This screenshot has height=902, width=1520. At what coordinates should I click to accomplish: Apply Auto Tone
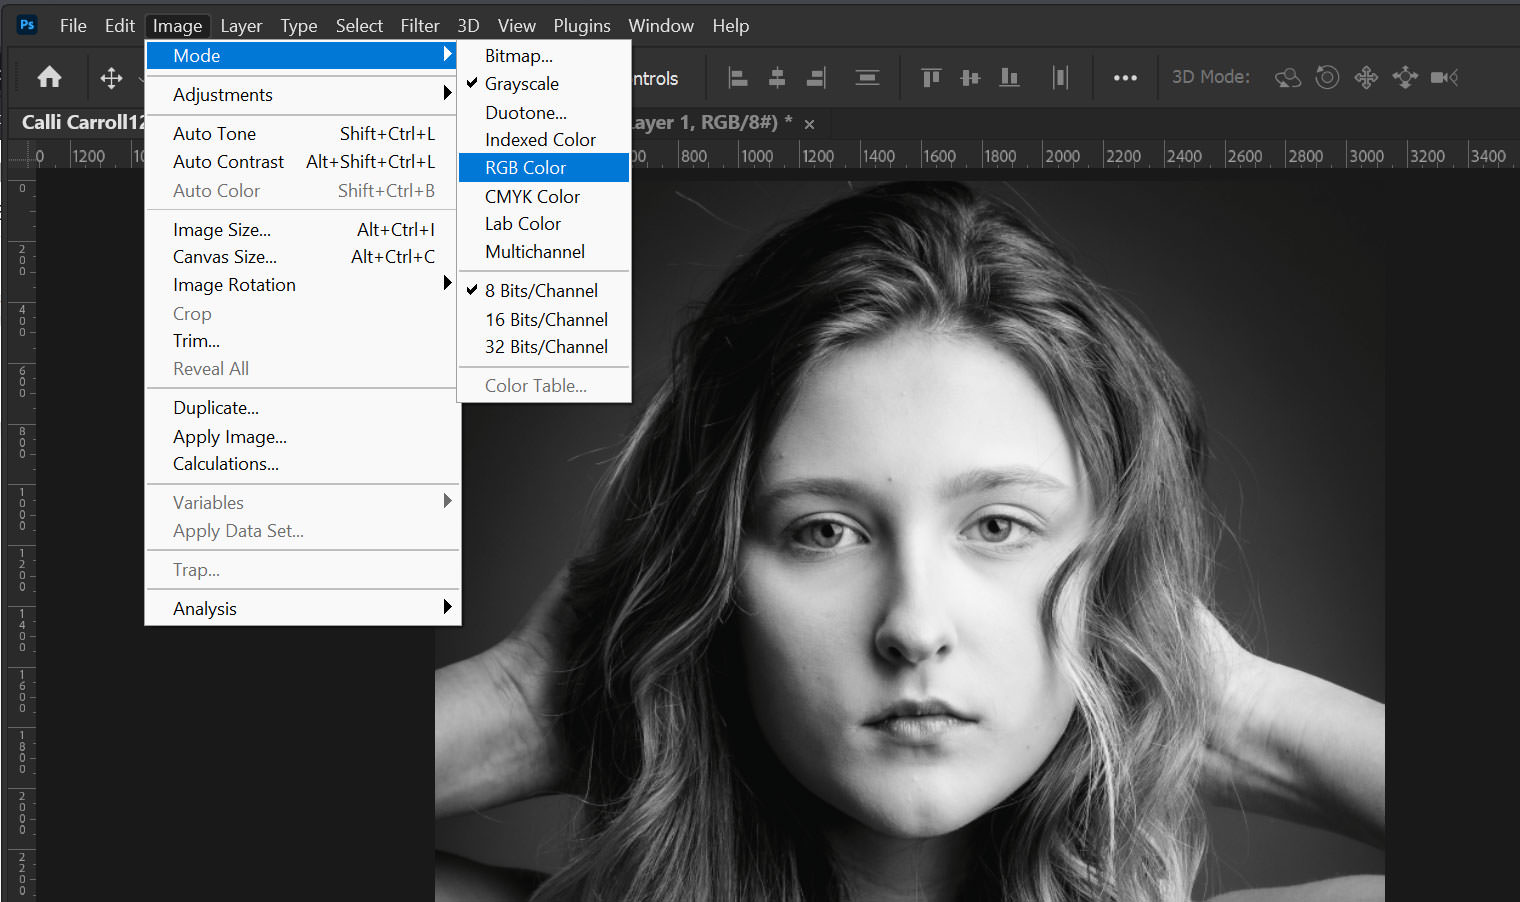point(301,134)
